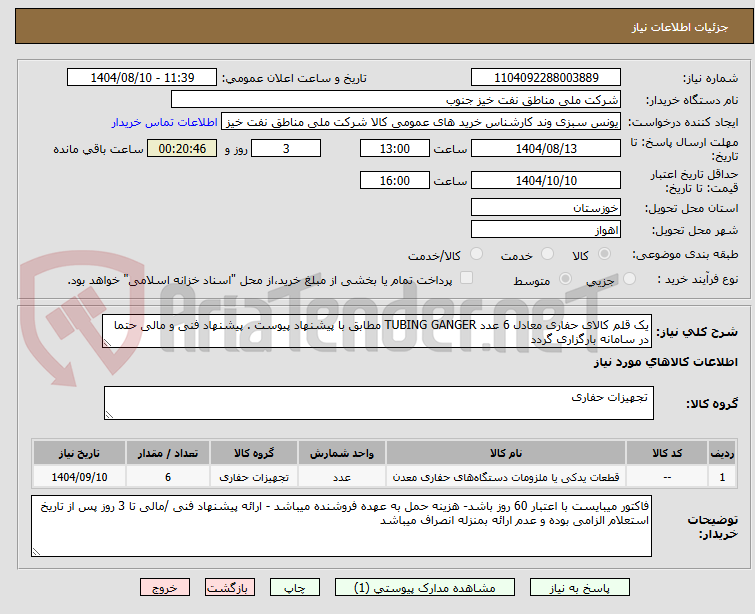
Task: Click the resize grip of گروه کالا textarea
Action: (109, 415)
